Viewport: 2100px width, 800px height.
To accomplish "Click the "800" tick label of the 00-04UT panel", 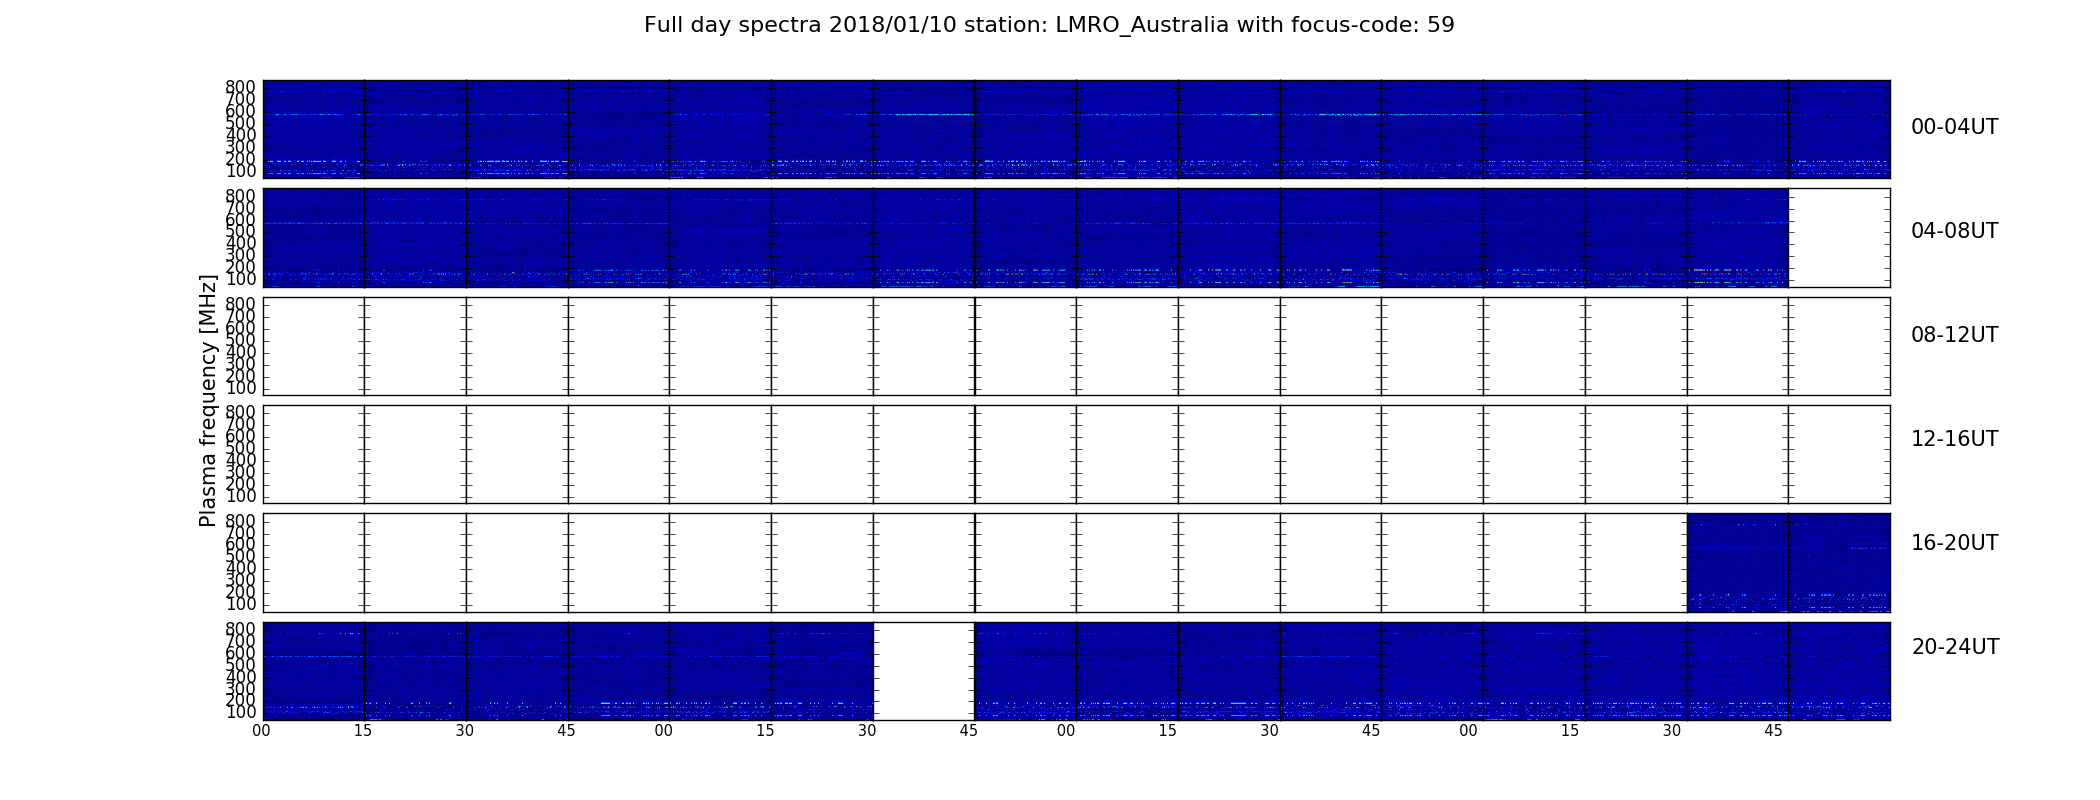I will [x=240, y=87].
